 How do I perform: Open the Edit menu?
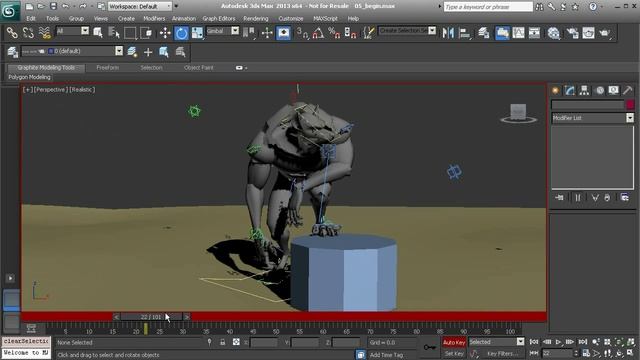pos(31,18)
